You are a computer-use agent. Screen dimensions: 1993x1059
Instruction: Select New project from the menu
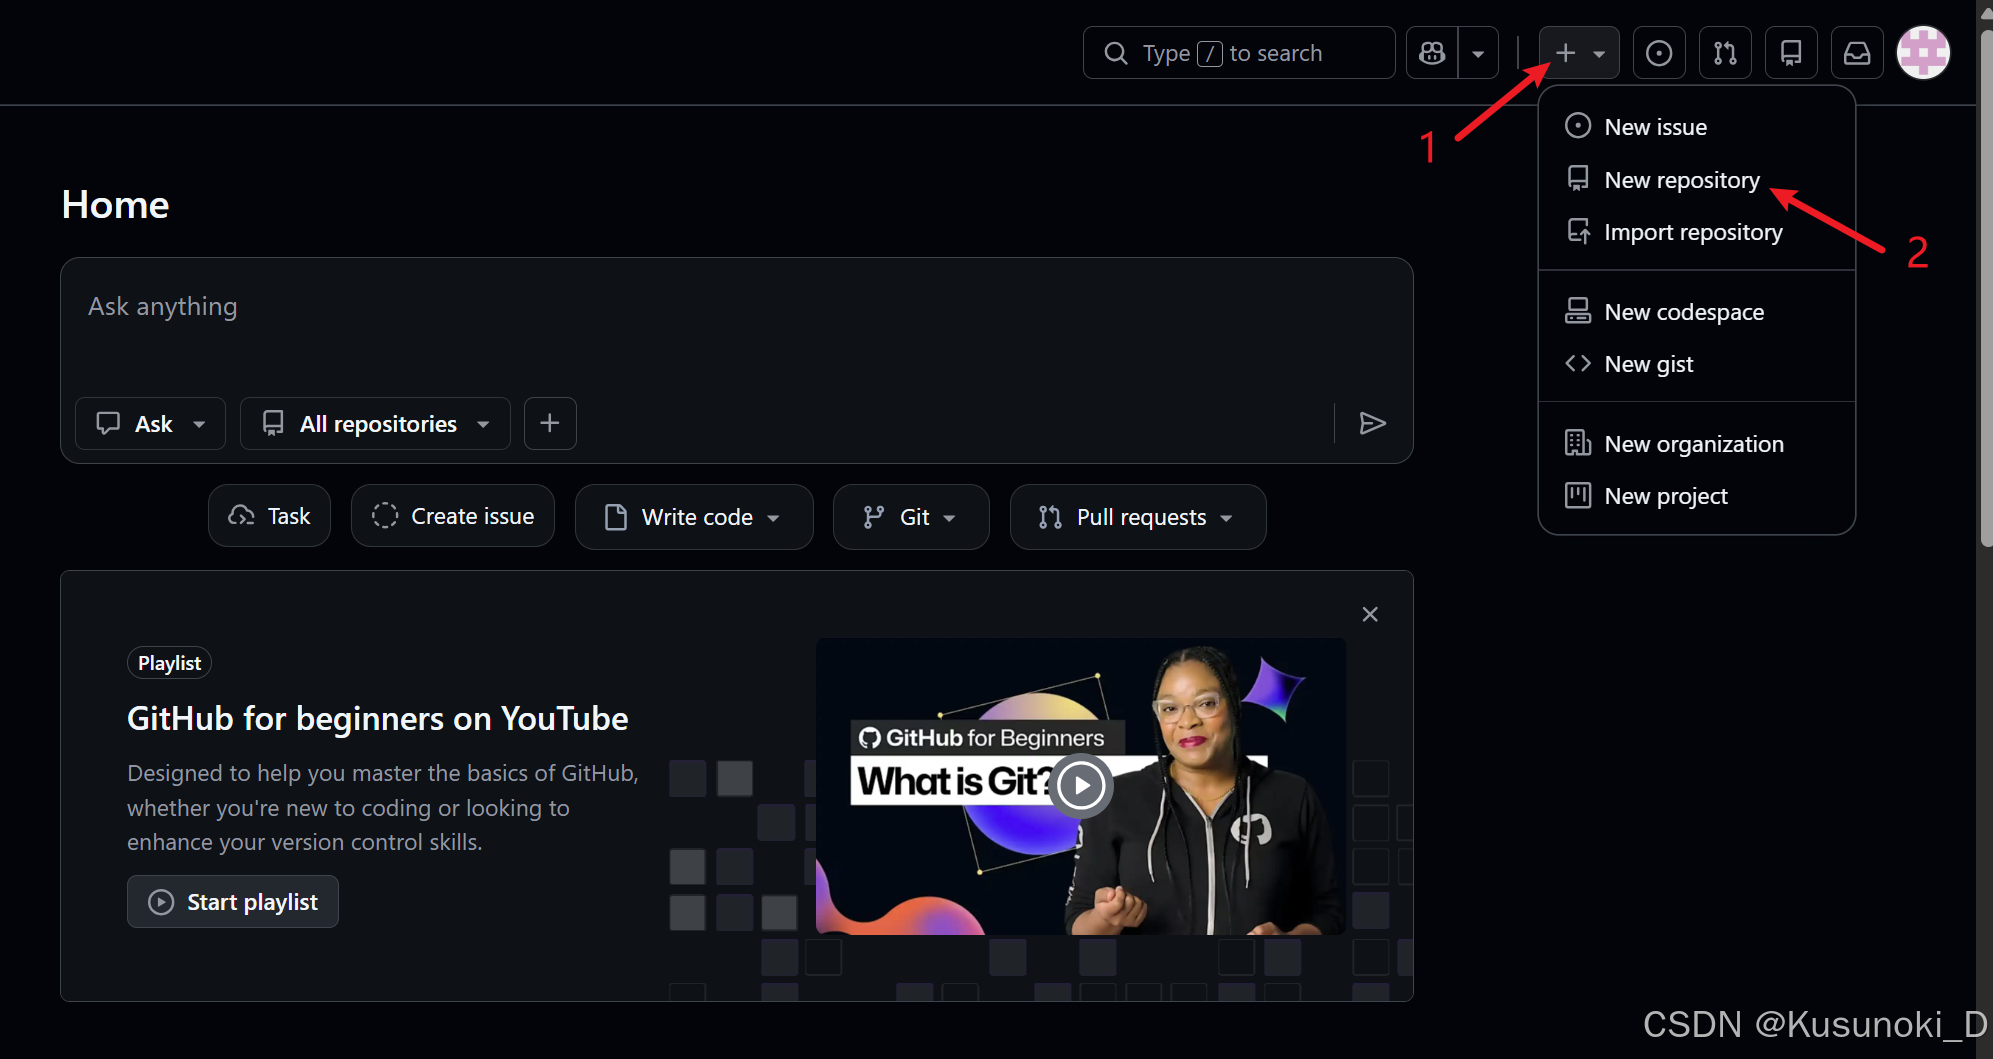[x=1696, y=496]
